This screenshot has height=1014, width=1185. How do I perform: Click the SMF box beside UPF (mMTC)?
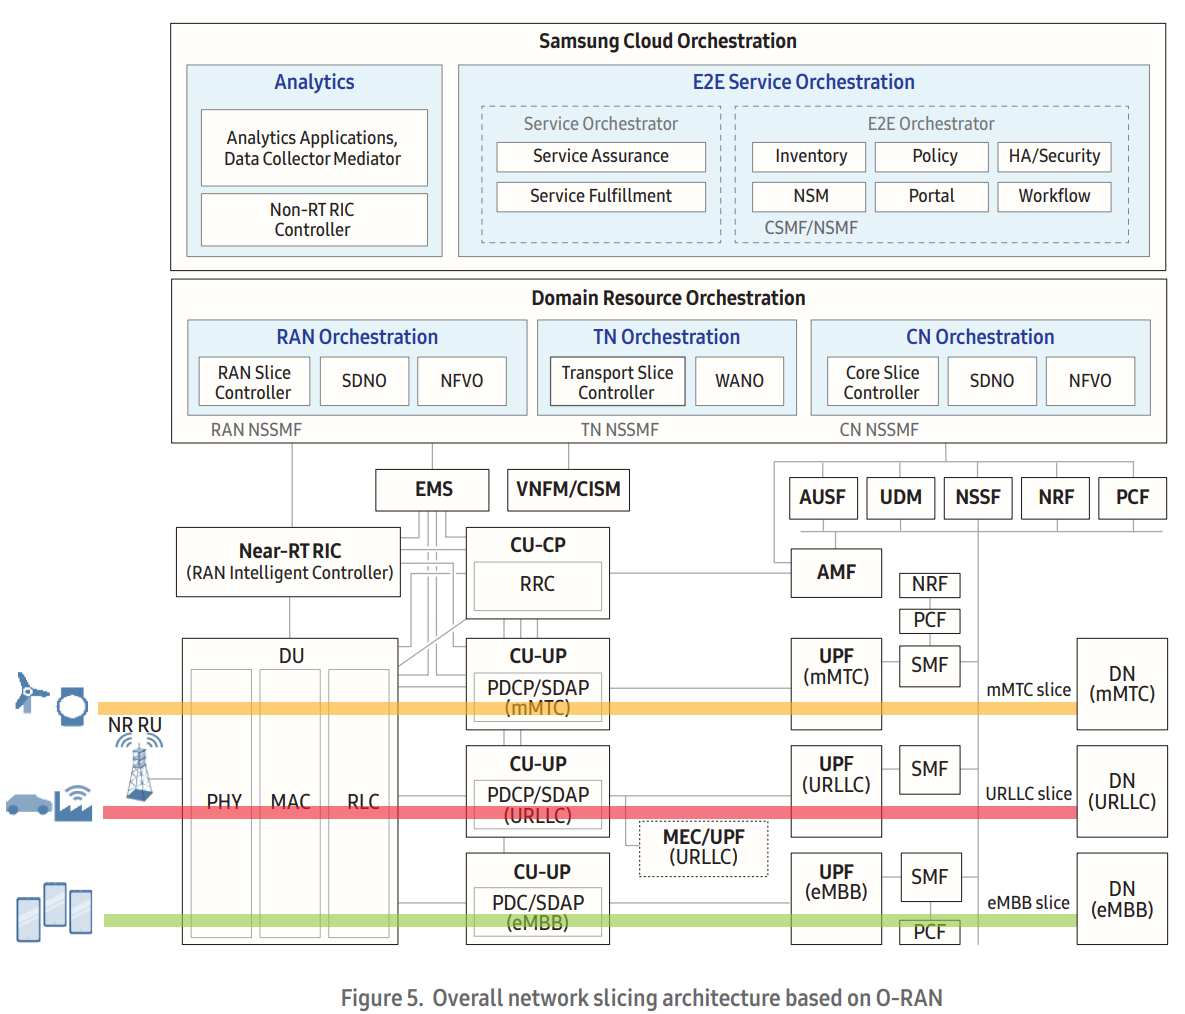coord(930,666)
